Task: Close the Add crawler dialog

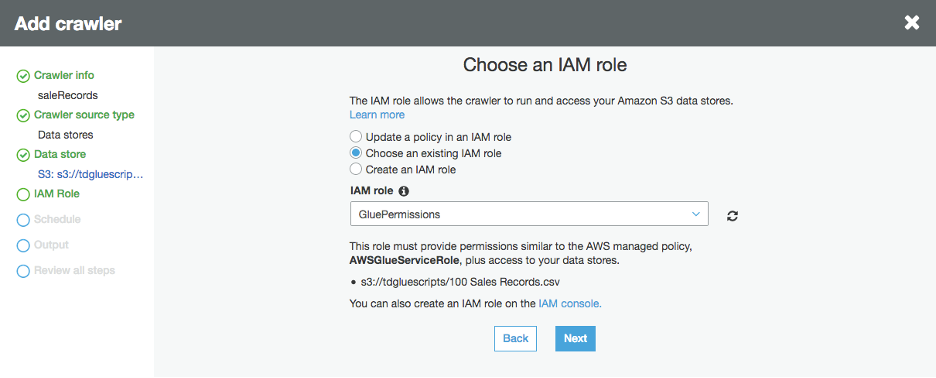Action: [x=912, y=23]
